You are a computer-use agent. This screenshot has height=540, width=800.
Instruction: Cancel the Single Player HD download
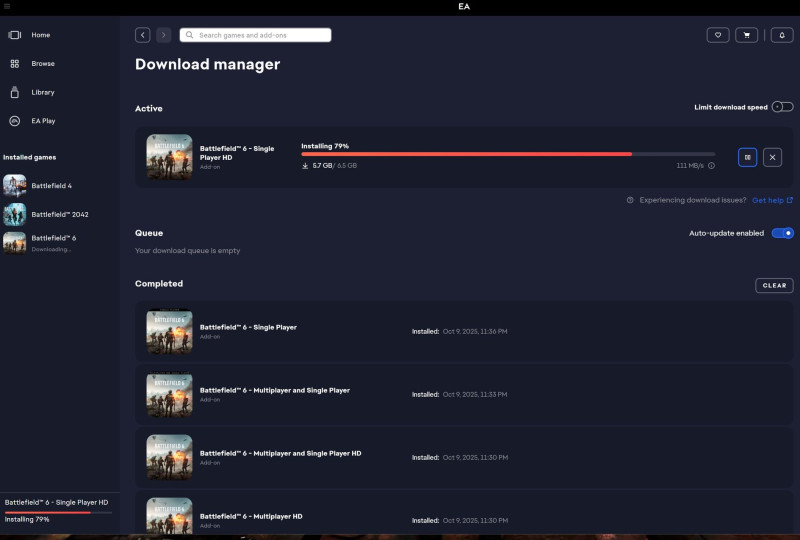point(772,157)
